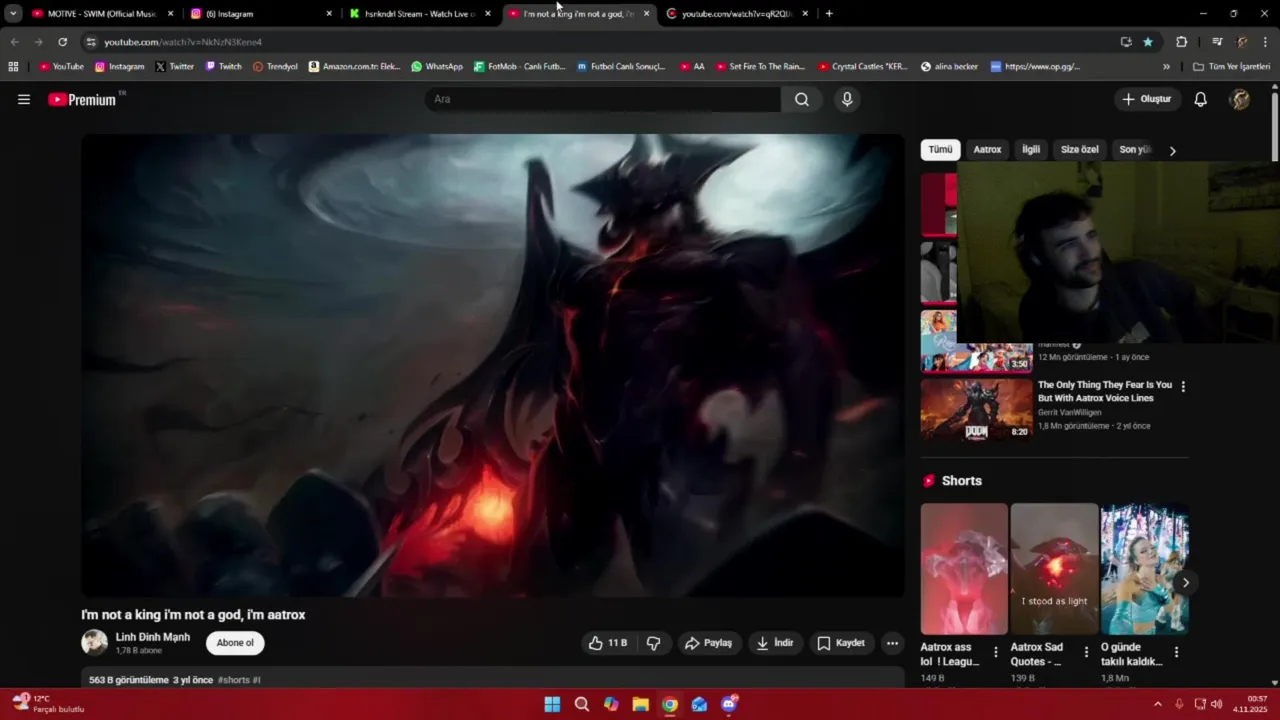This screenshot has height=720, width=1280.
Task: Open the I stood as light short
Action: [x=1054, y=568]
